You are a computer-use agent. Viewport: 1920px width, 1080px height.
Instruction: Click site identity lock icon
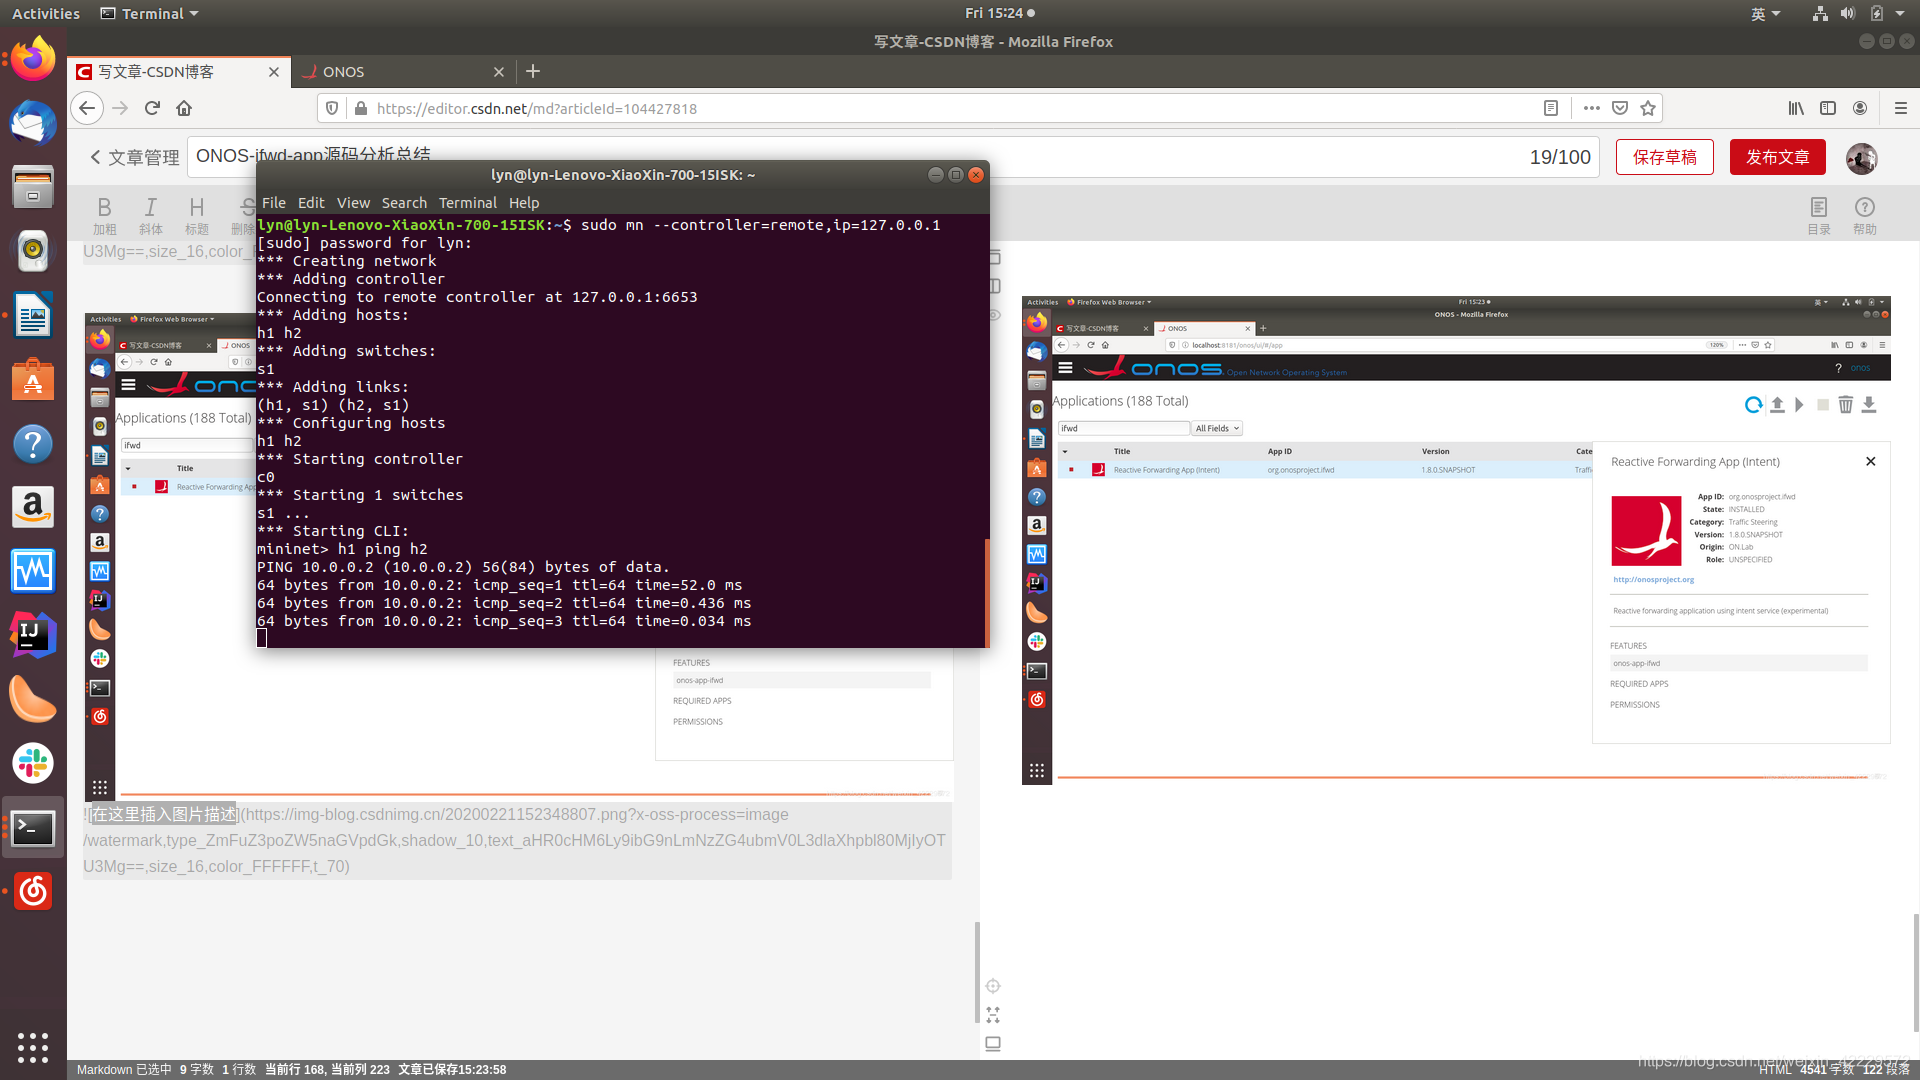361,108
